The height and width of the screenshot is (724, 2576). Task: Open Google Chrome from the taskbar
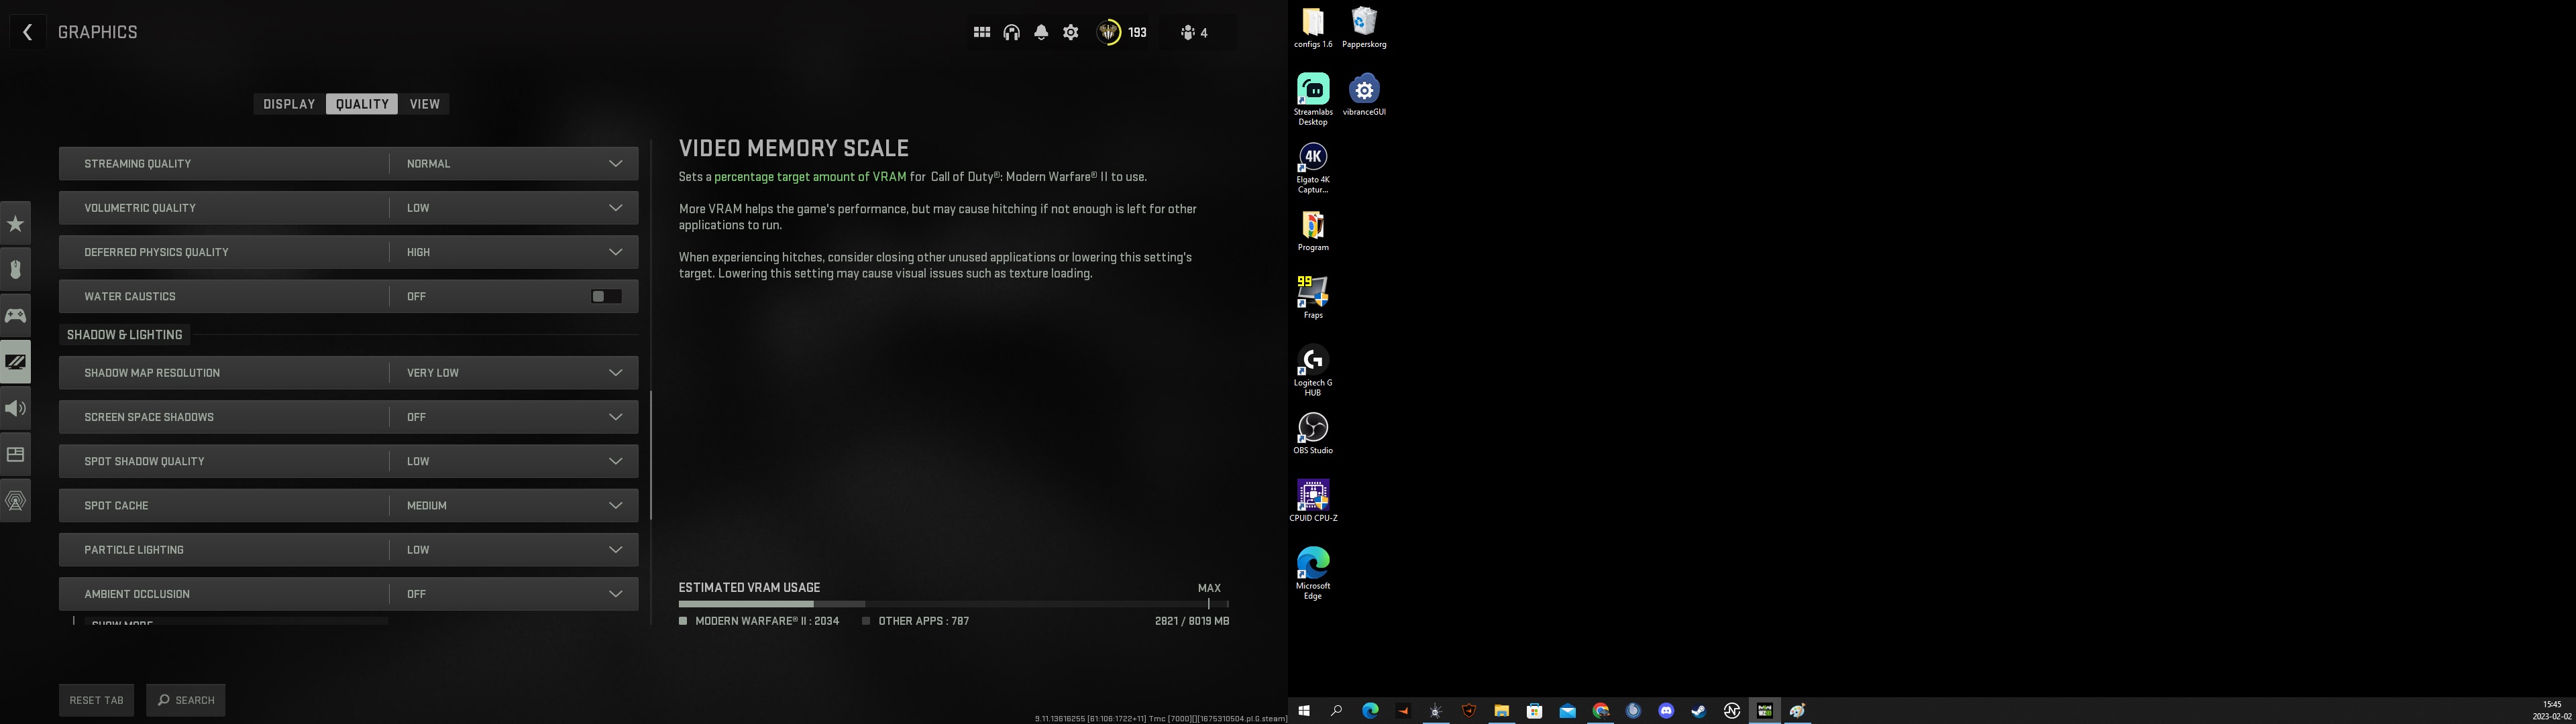pyautogui.click(x=1601, y=711)
